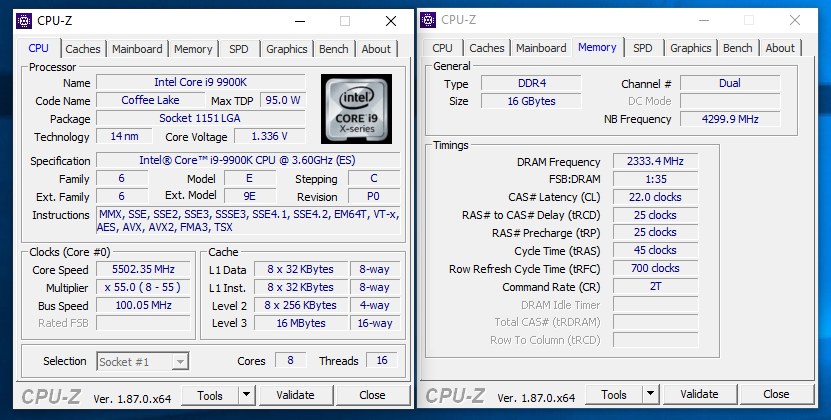
Task: Click CPU-Z app icon in right window title bar
Action: (428, 20)
